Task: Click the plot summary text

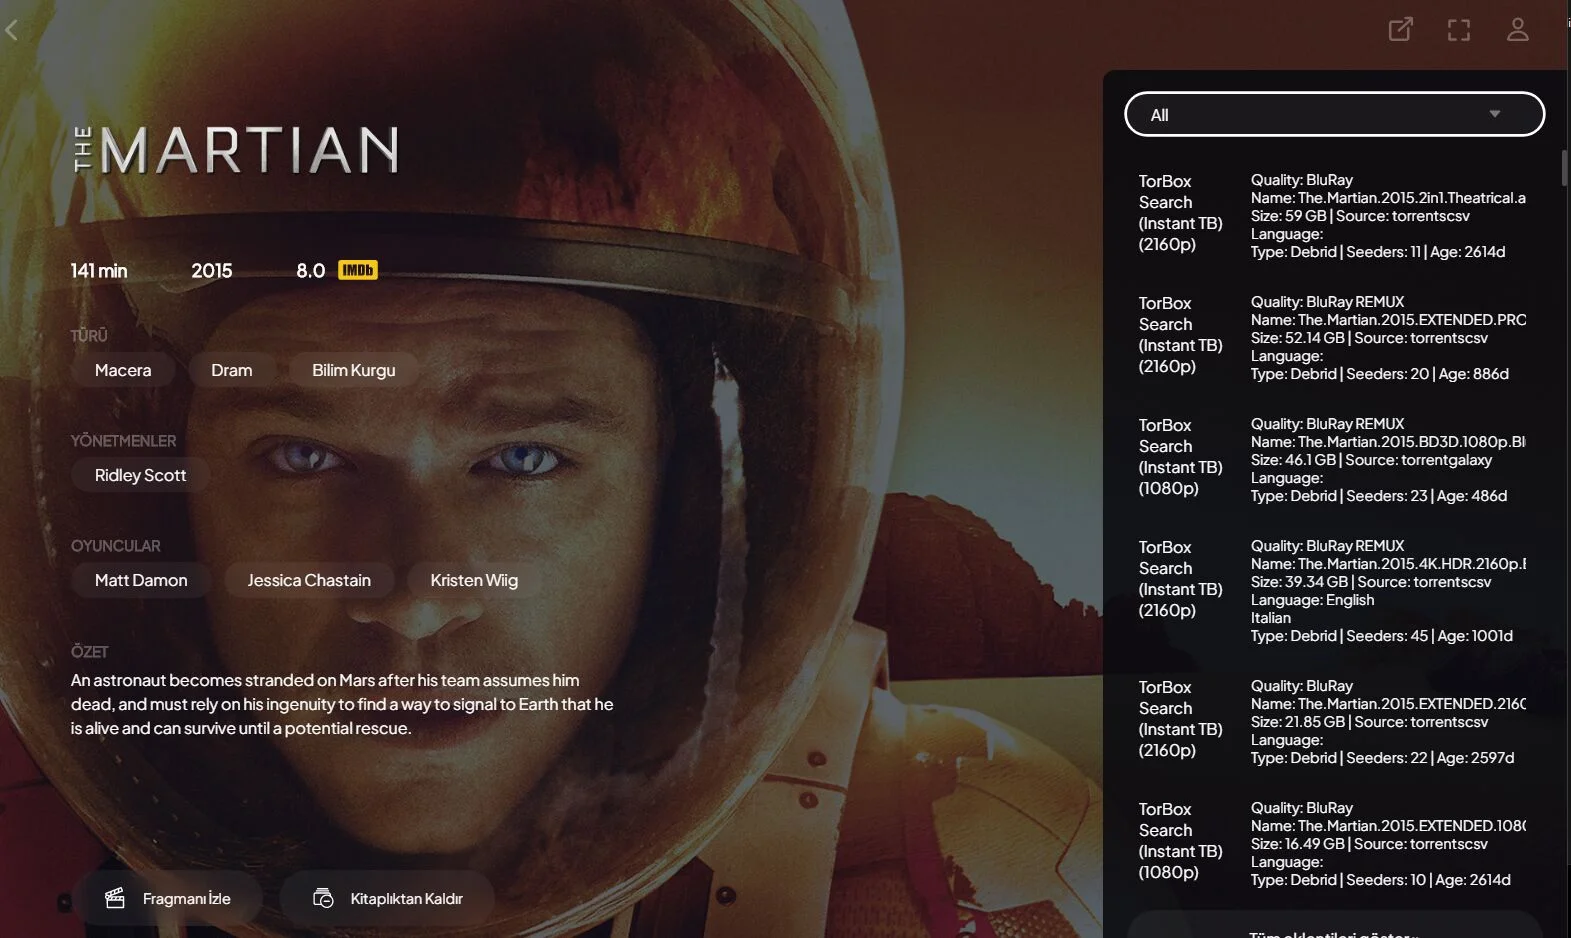Action: (342, 704)
